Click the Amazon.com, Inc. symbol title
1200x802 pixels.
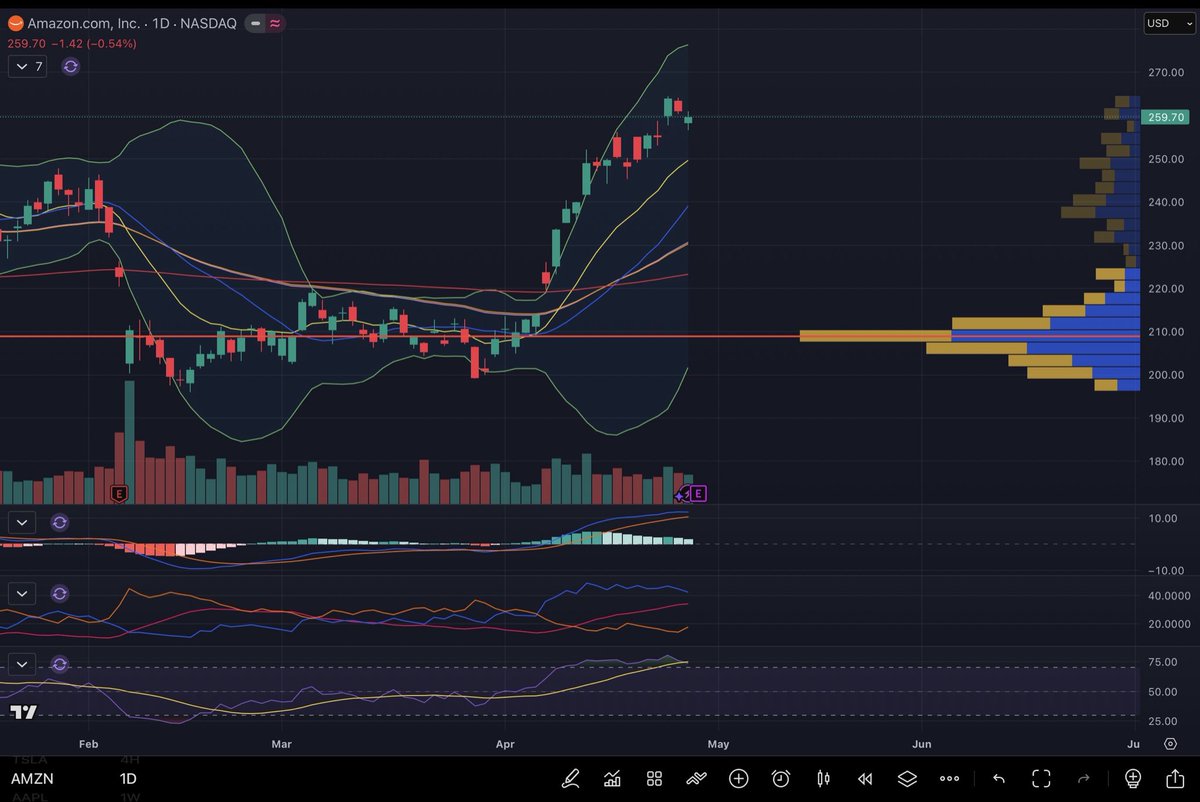coord(85,23)
